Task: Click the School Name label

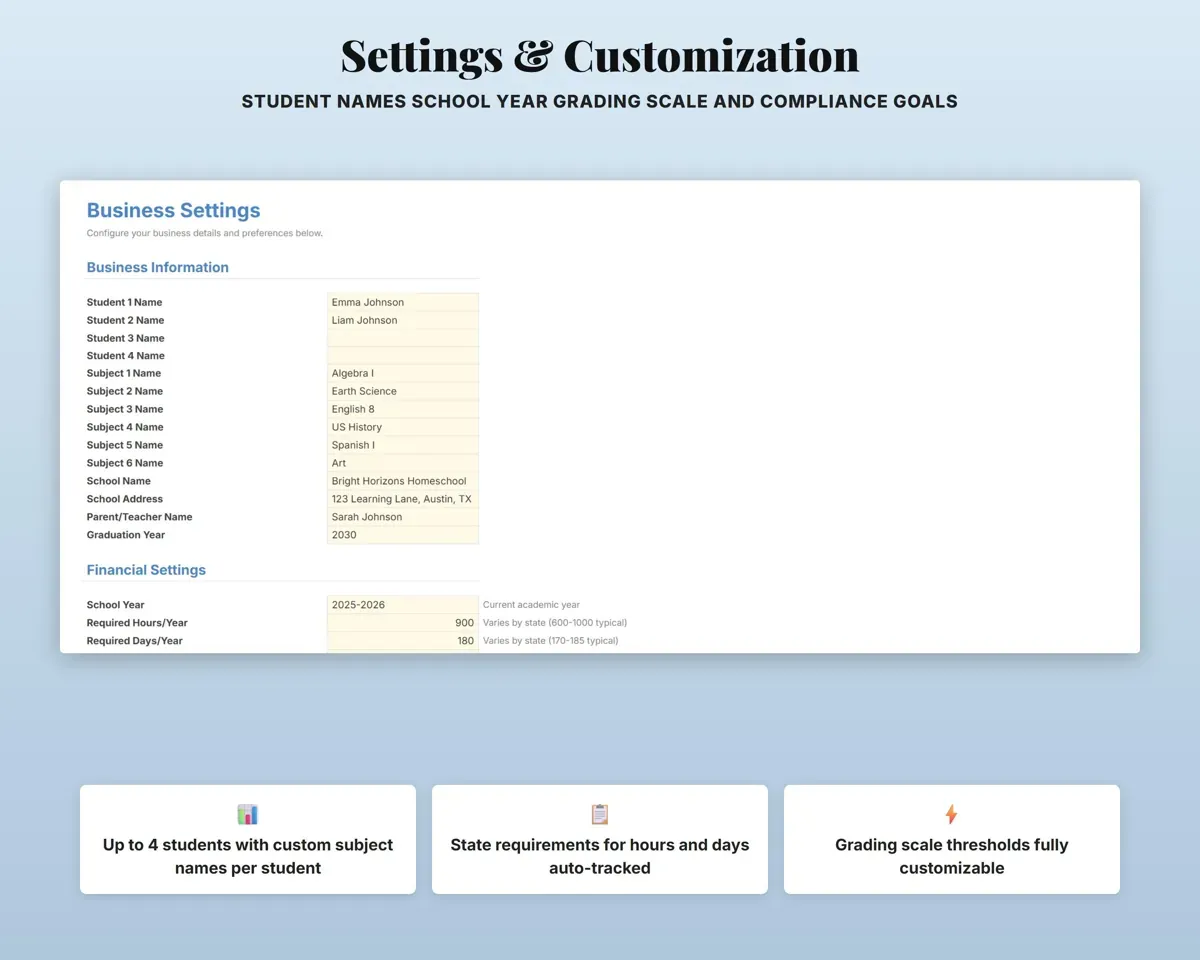Action: click(118, 482)
